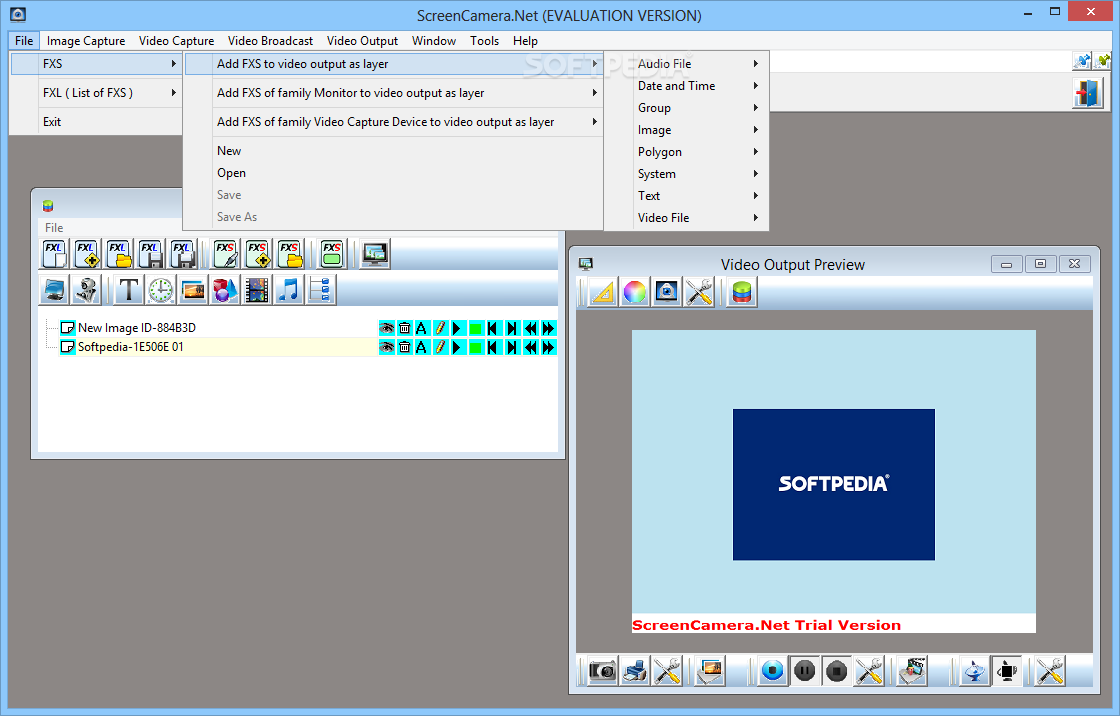This screenshot has width=1120, height=716.
Task: Select Exit from the File menu
Action: (96, 121)
